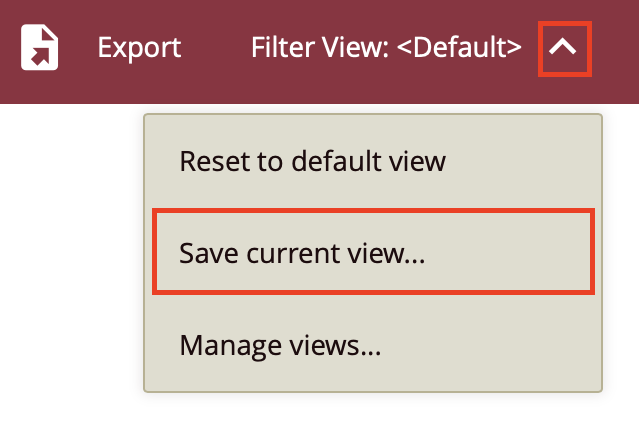Close the filter view dropdown via chevron
This screenshot has height=427, width=639.
[x=564, y=47]
